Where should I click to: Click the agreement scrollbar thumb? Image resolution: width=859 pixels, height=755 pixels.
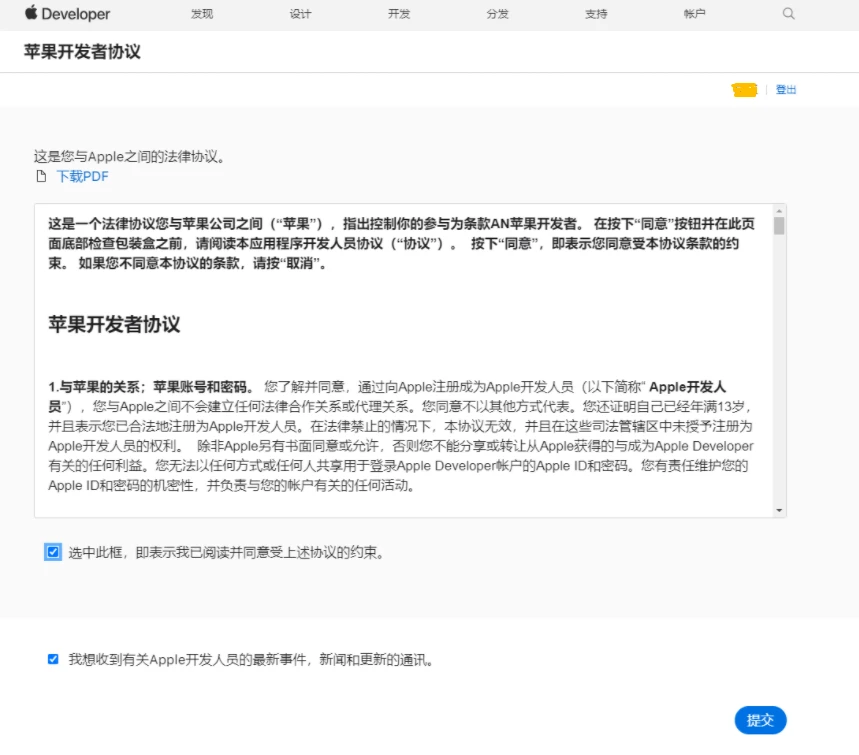[779, 226]
